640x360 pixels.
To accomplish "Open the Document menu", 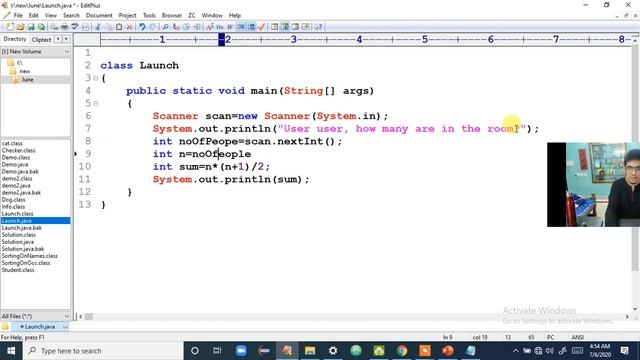I will (99, 15).
